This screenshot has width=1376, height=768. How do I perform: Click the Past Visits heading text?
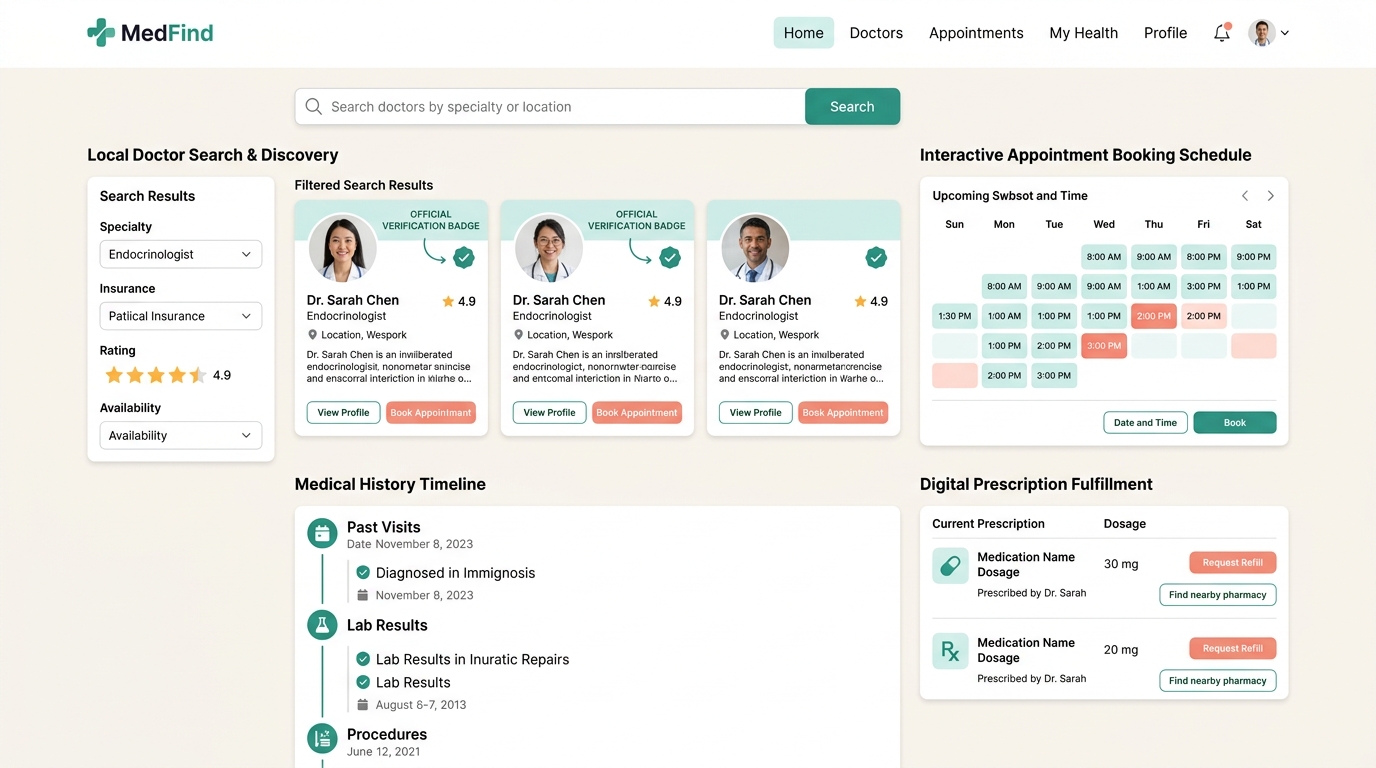pos(384,527)
